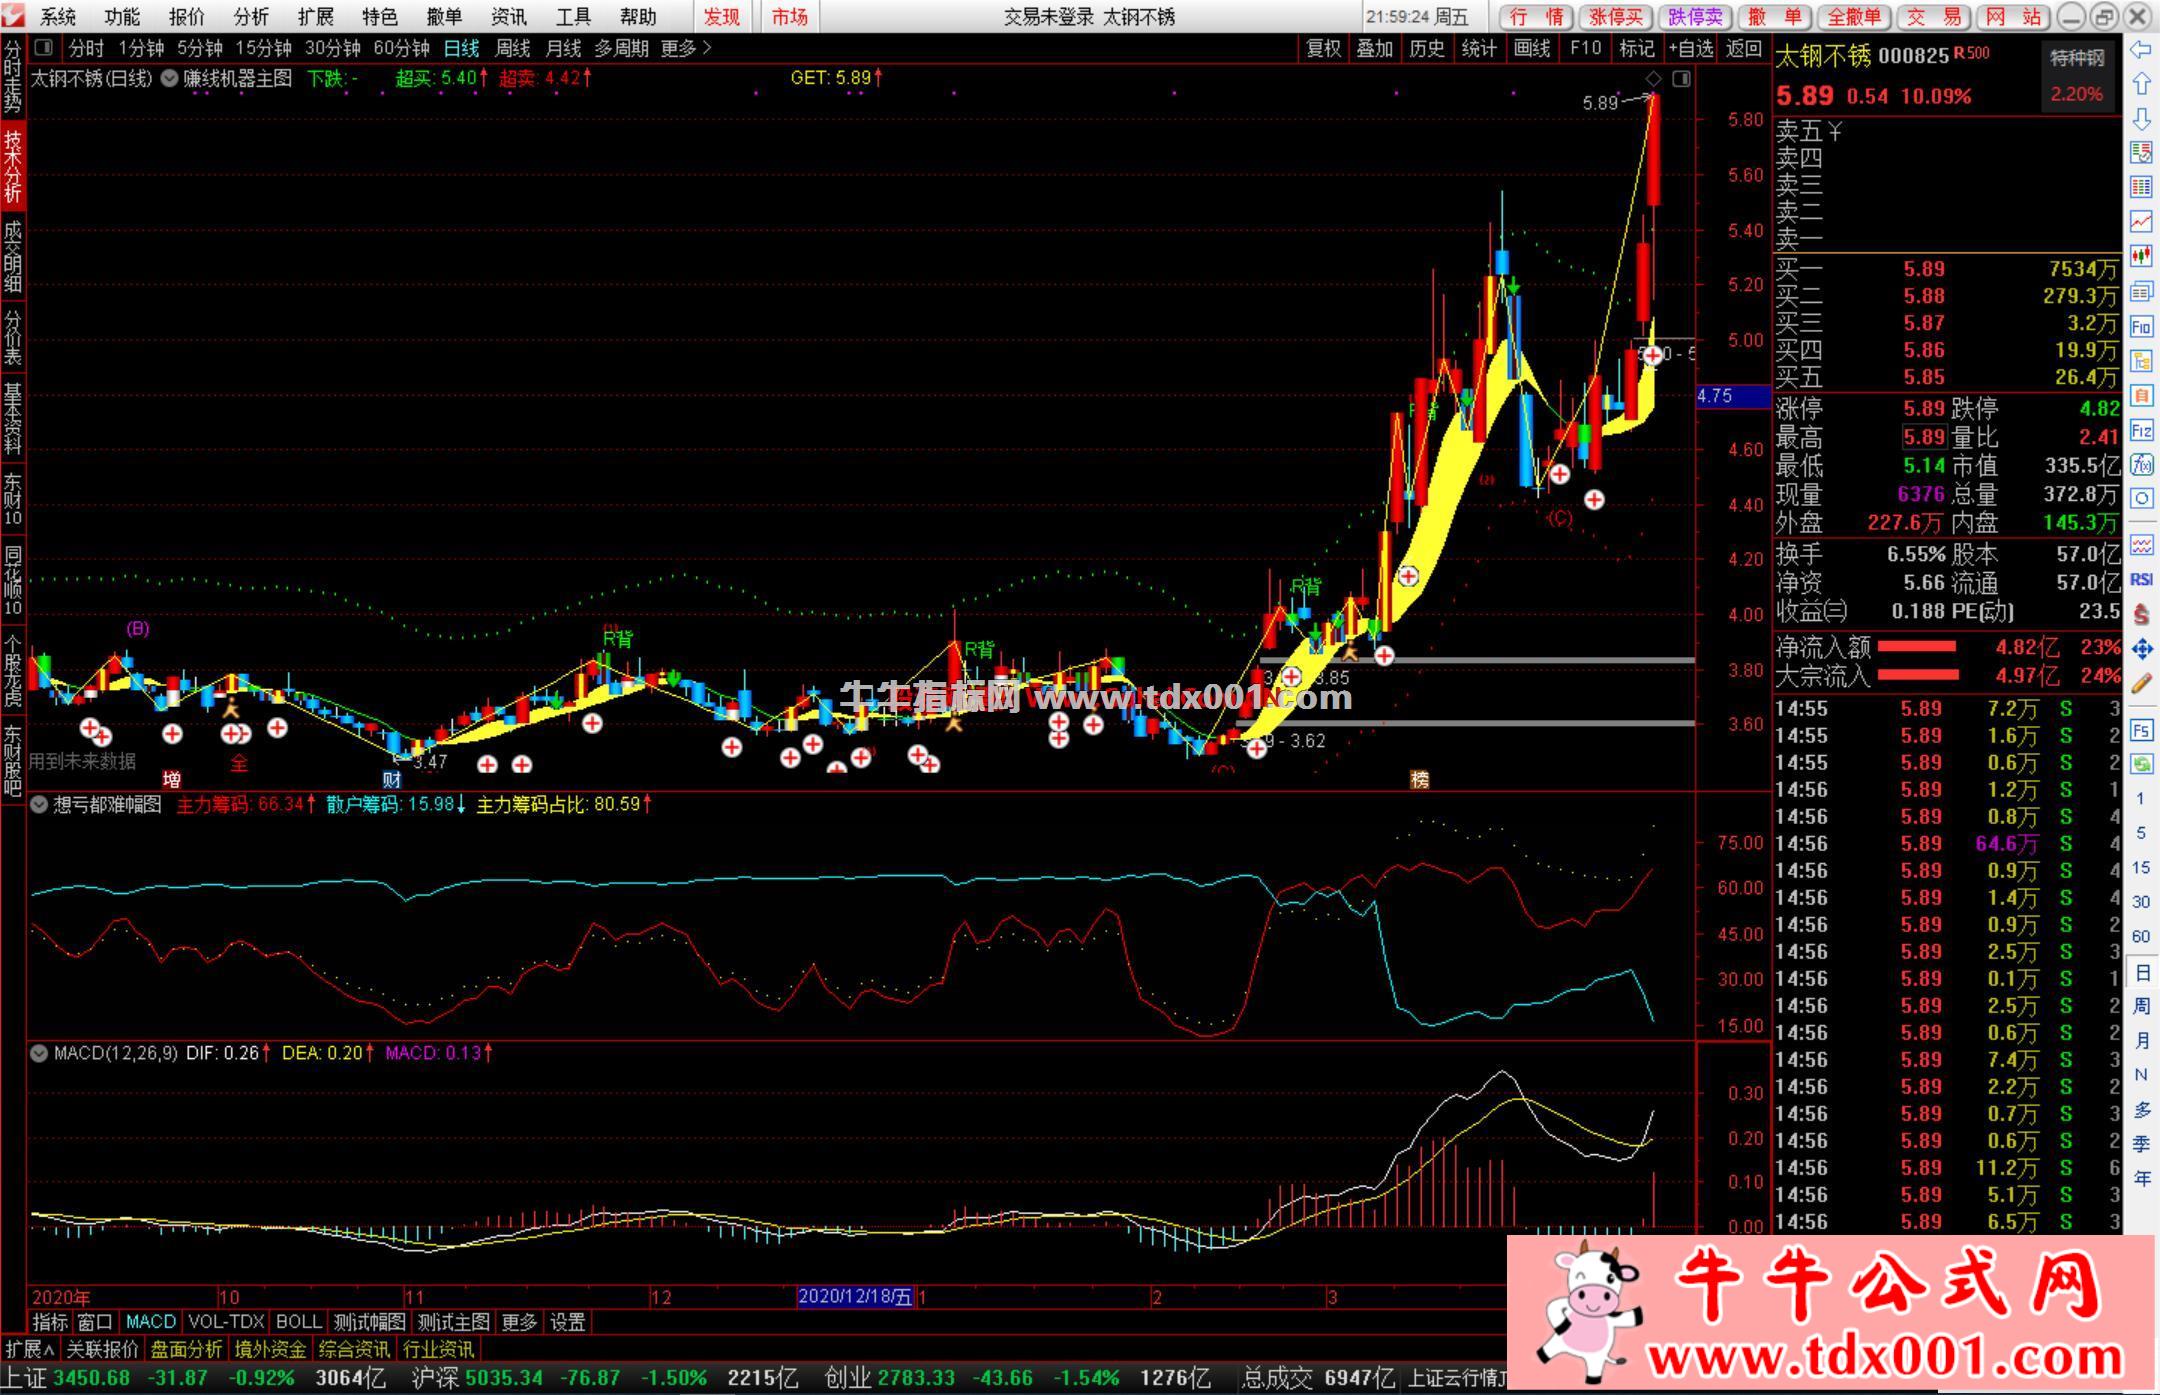Open the f(x) formula icon
The height and width of the screenshot is (1395, 2160).
pyautogui.click(x=2141, y=465)
